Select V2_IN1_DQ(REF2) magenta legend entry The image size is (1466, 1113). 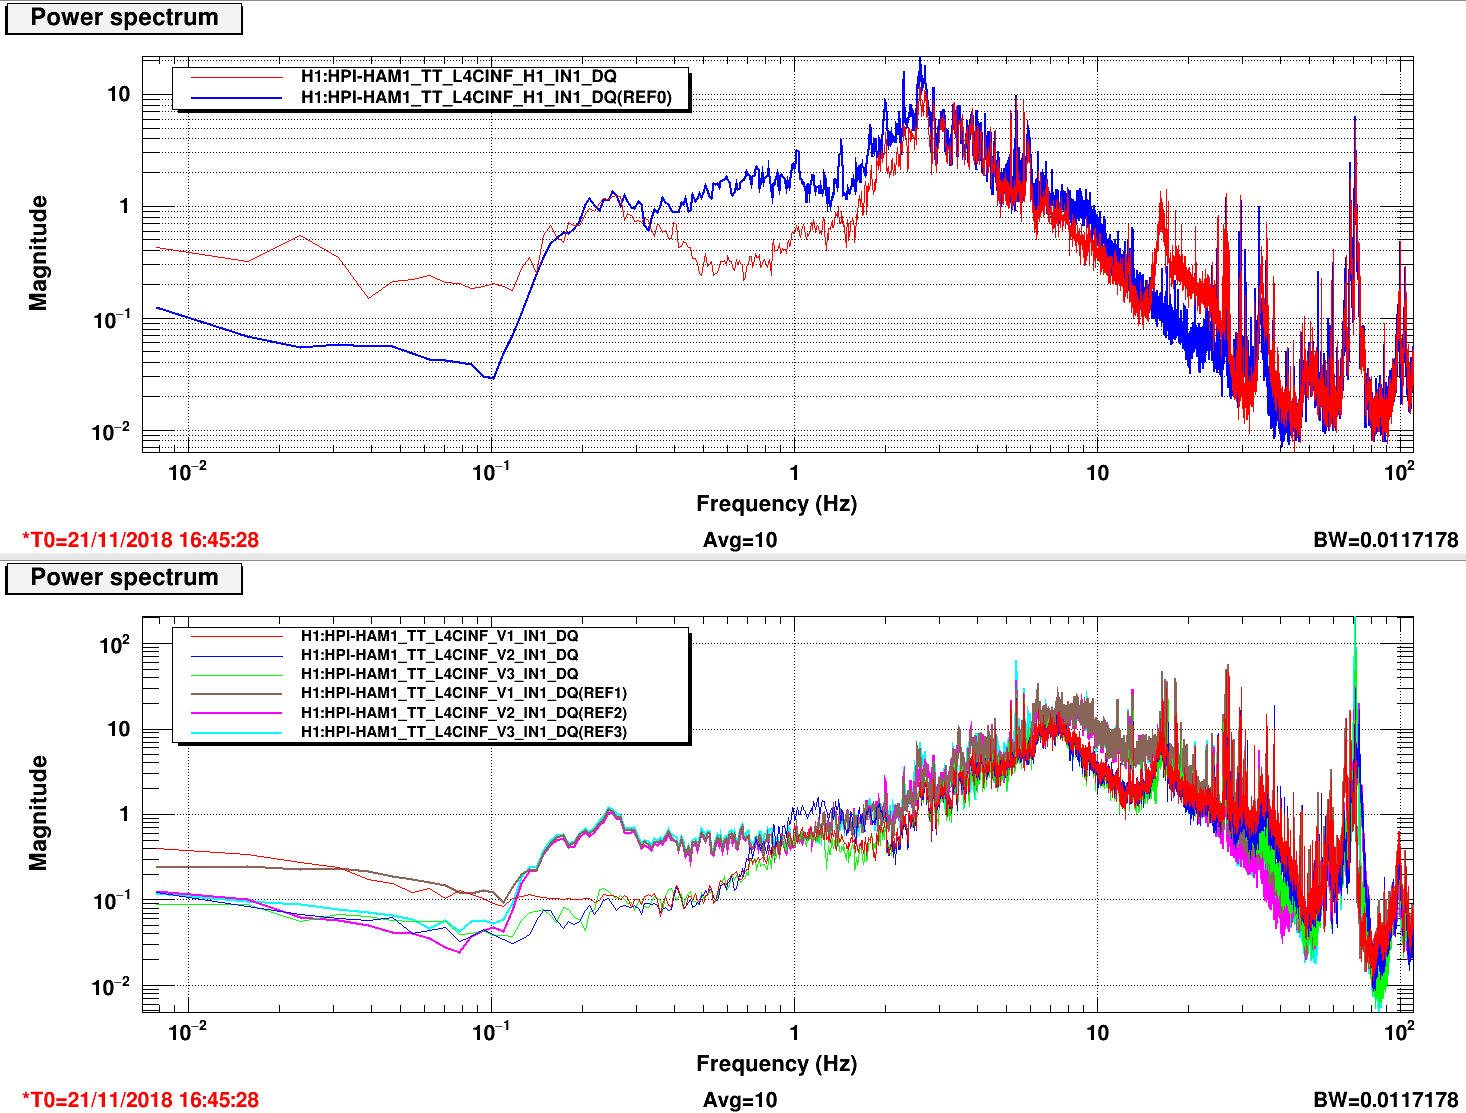[x=431, y=713]
